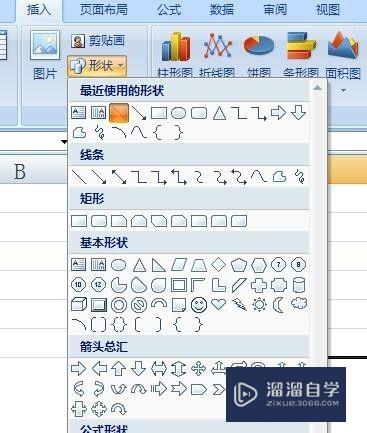Insert a 饼图 pie chart
This screenshot has height=433, width=367.
pyautogui.click(x=259, y=55)
